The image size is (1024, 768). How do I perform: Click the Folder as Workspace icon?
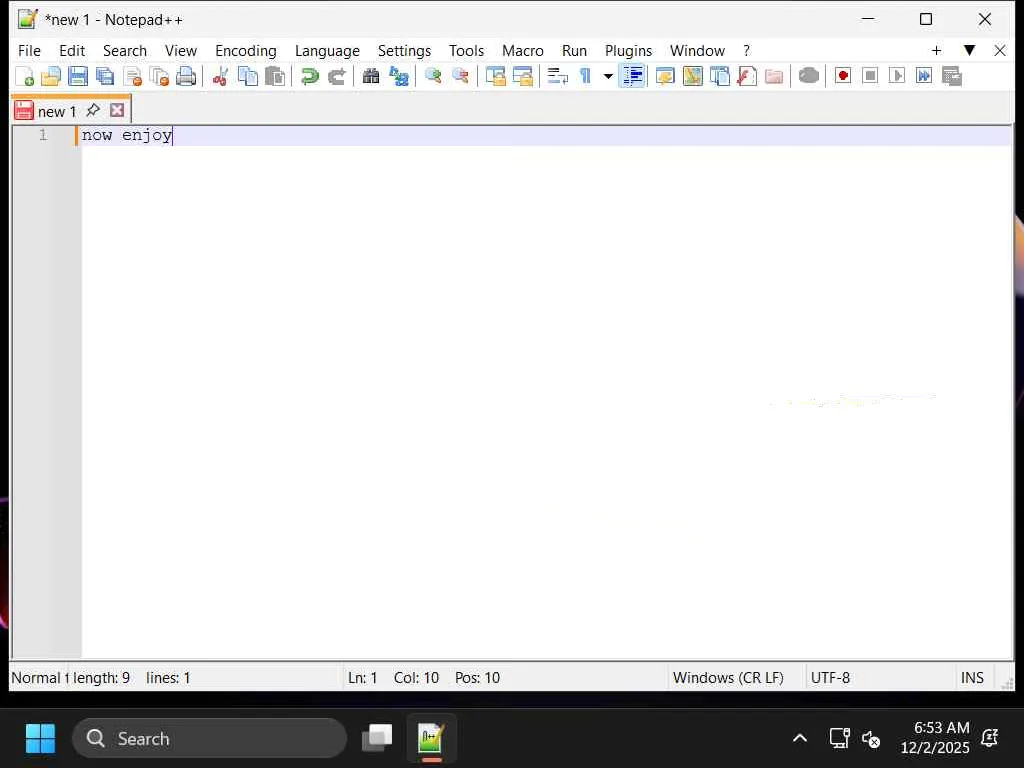[774, 76]
